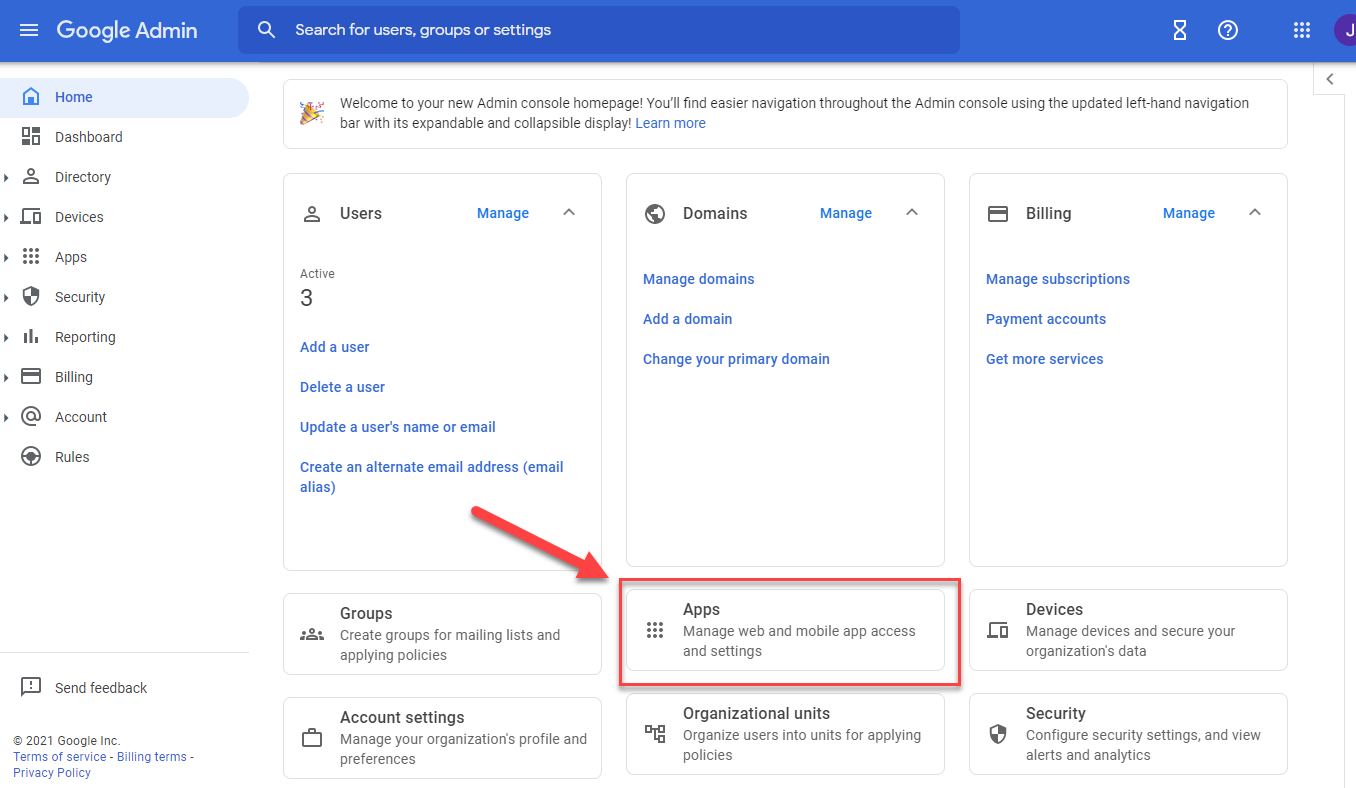Collapse the right side panel arrow
Viewport: 1356px width, 788px height.
pyautogui.click(x=1330, y=79)
